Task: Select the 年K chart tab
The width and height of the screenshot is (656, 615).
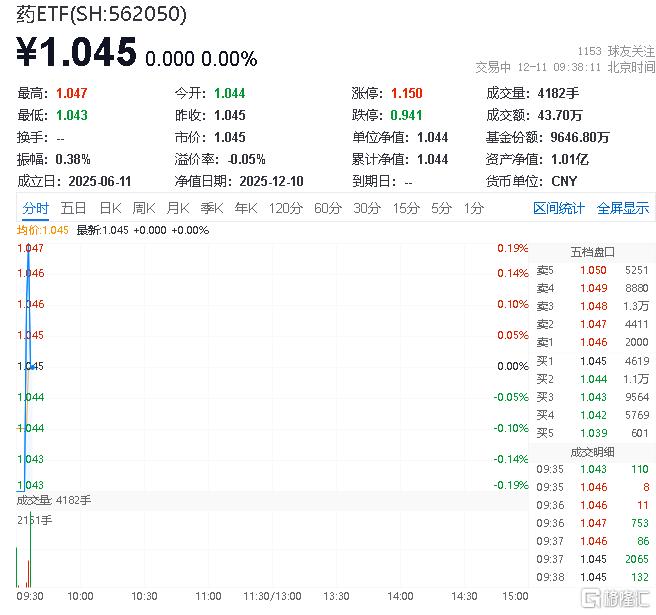Action: (246, 208)
